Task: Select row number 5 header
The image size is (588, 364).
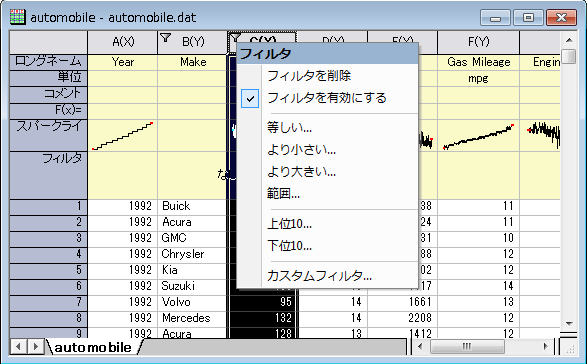Action: click(x=48, y=270)
